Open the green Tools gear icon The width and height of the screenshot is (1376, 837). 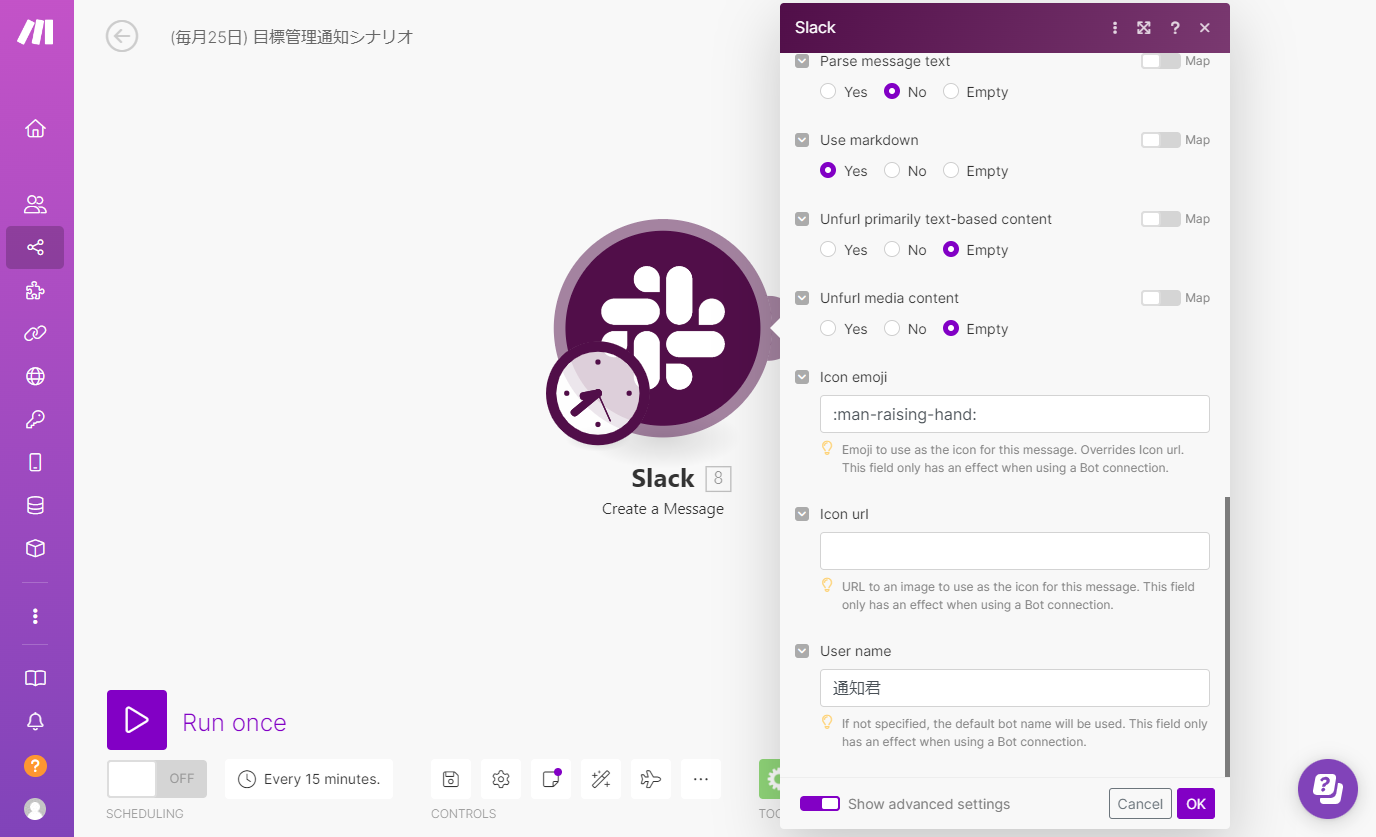(x=769, y=779)
